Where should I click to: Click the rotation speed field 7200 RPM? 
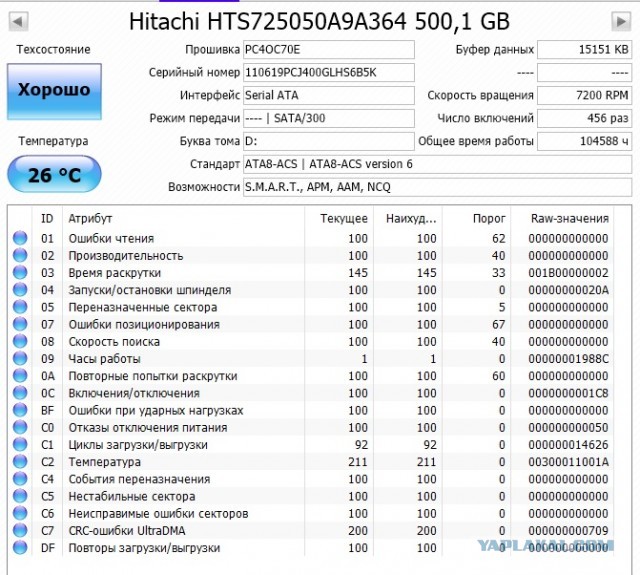tap(584, 95)
